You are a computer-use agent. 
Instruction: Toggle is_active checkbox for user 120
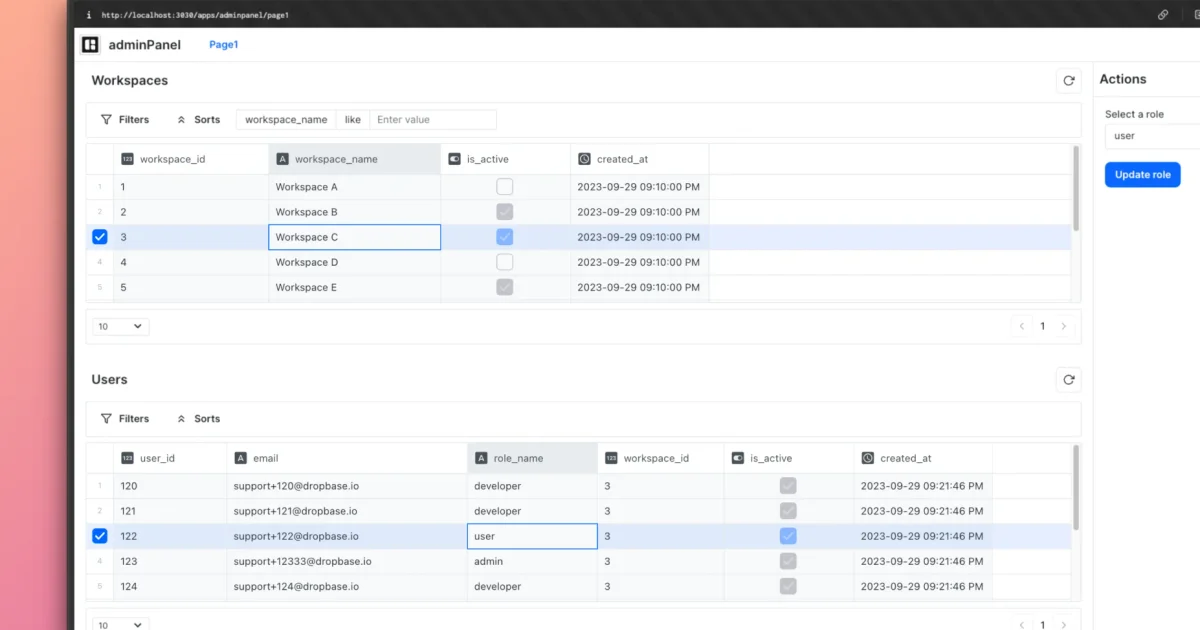(788, 486)
